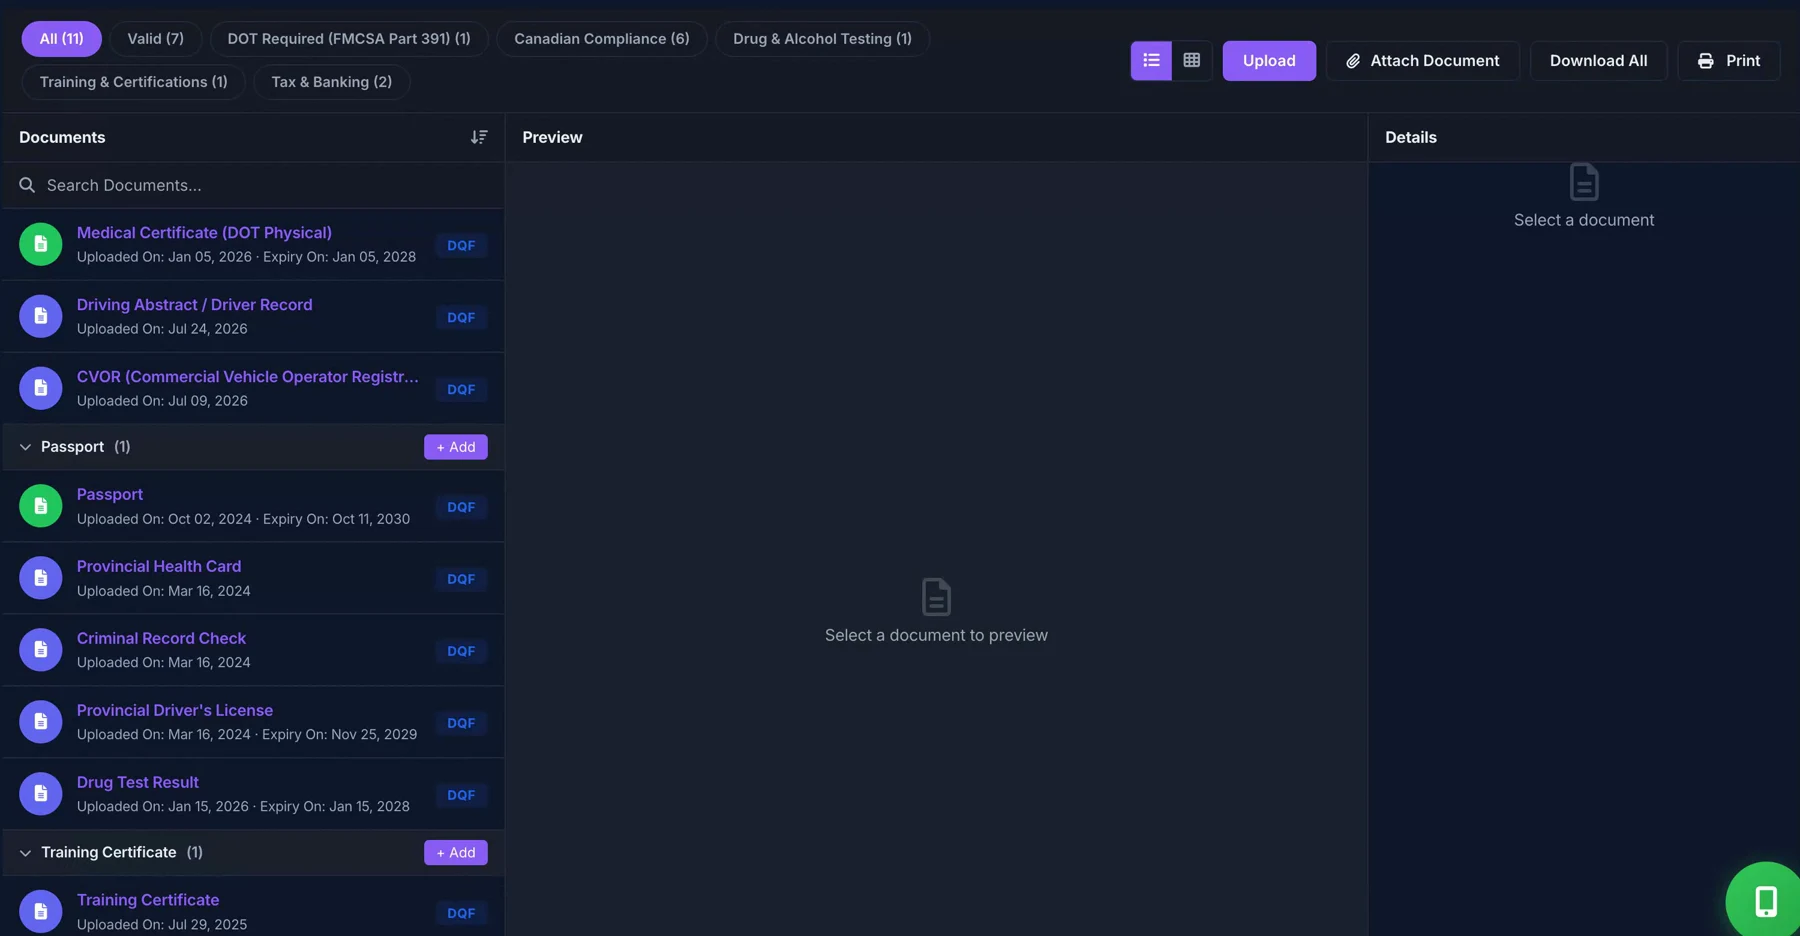The width and height of the screenshot is (1800, 936).
Task: Click DQF badge on Medical Certificate
Action: point(461,245)
